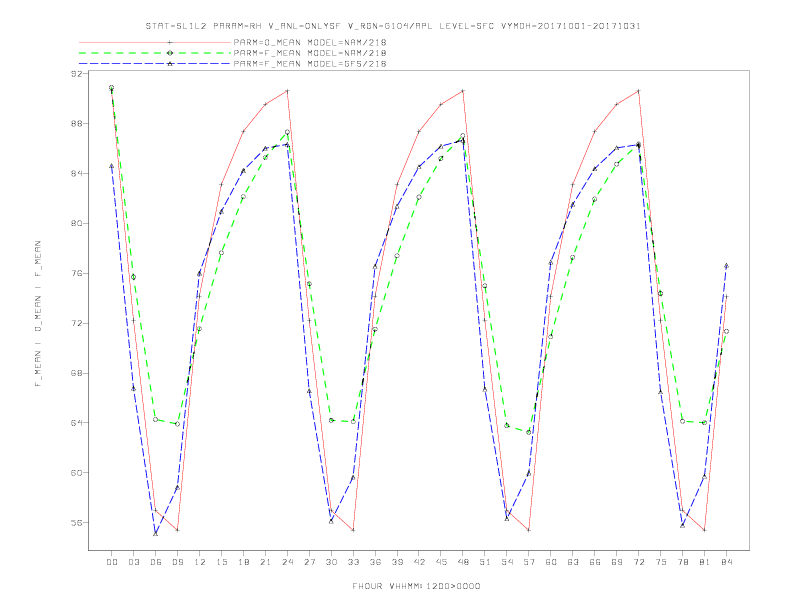This screenshot has width=792, height=612.
Task: Select legend entry PARM=F_MEAN MODEL=GFS/218
Action: (x=310, y=64)
